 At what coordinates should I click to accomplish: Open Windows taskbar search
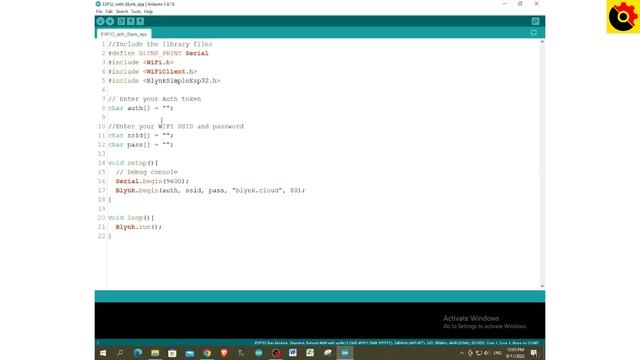click(120, 353)
